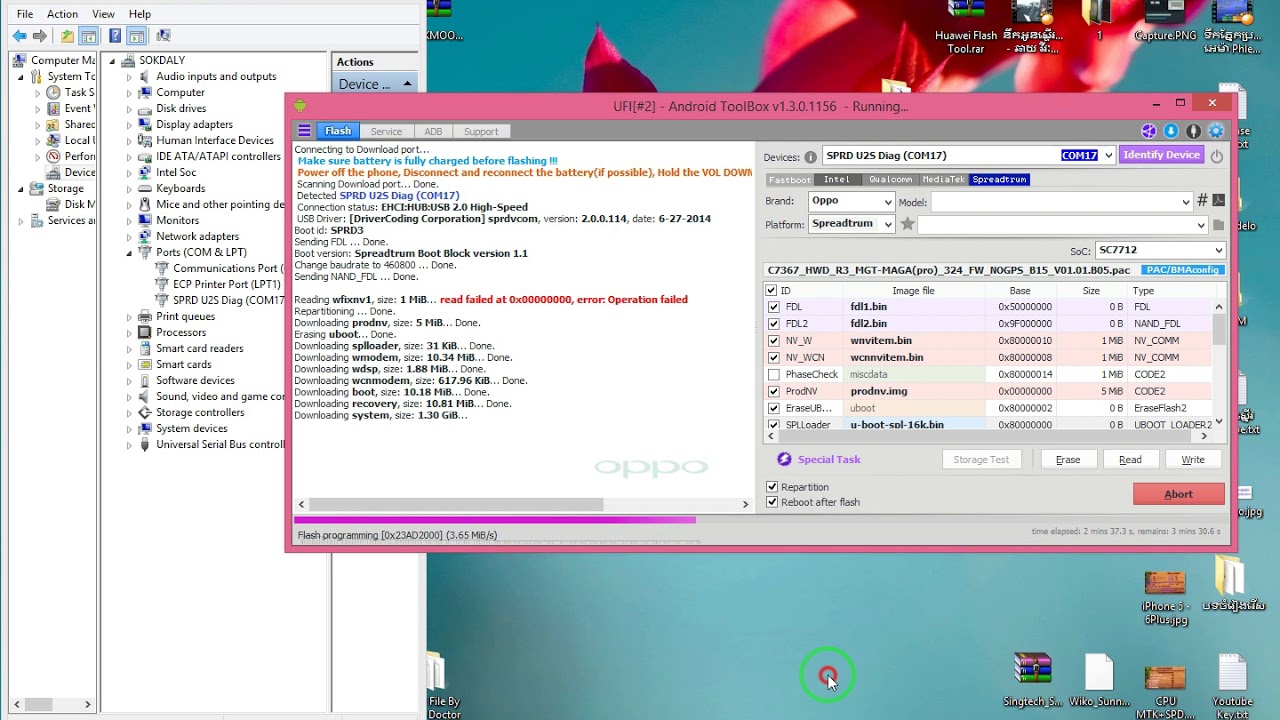Image resolution: width=1280 pixels, height=720 pixels.
Task: Open UFI settings gear icon
Action: point(1216,131)
